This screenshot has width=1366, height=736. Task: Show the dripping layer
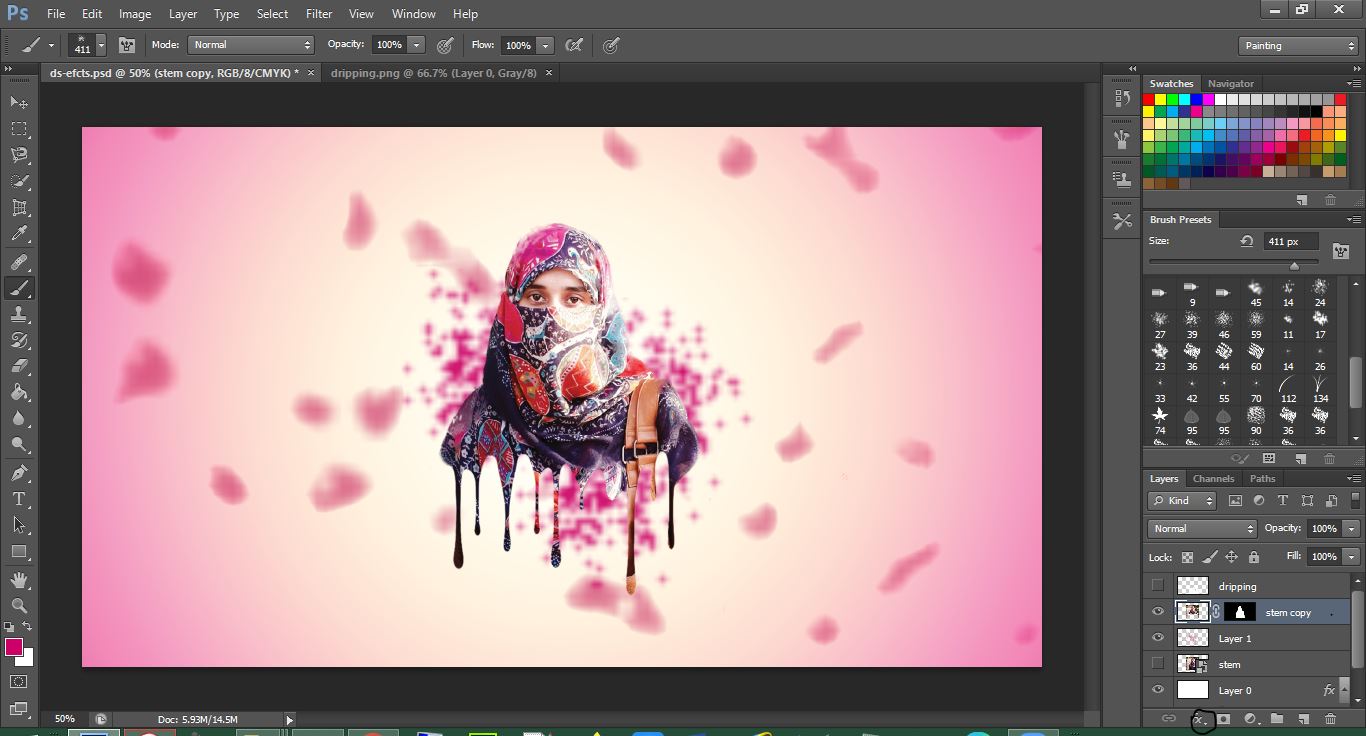(x=1158, y=586)
